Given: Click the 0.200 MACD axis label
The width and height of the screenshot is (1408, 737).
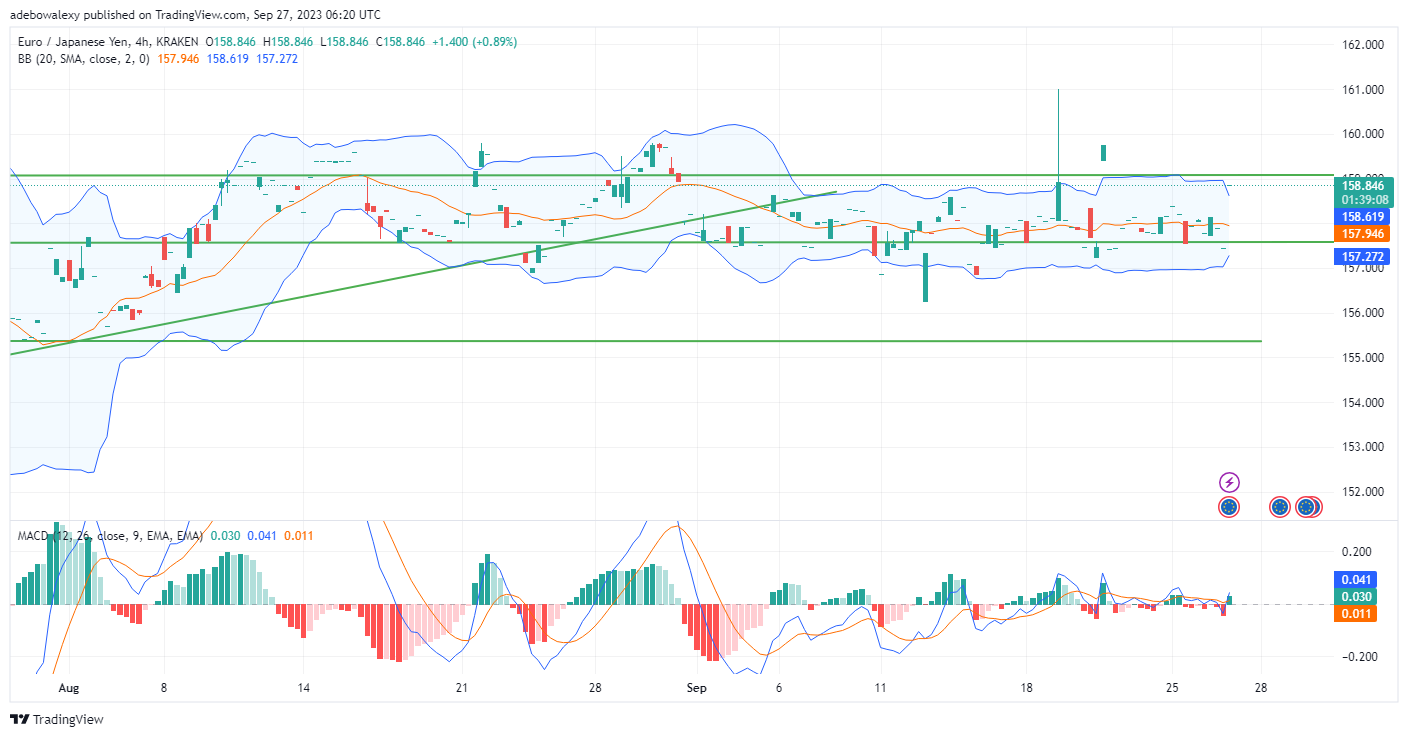Looking at the screenshot, I should (x=1357, y=552).
